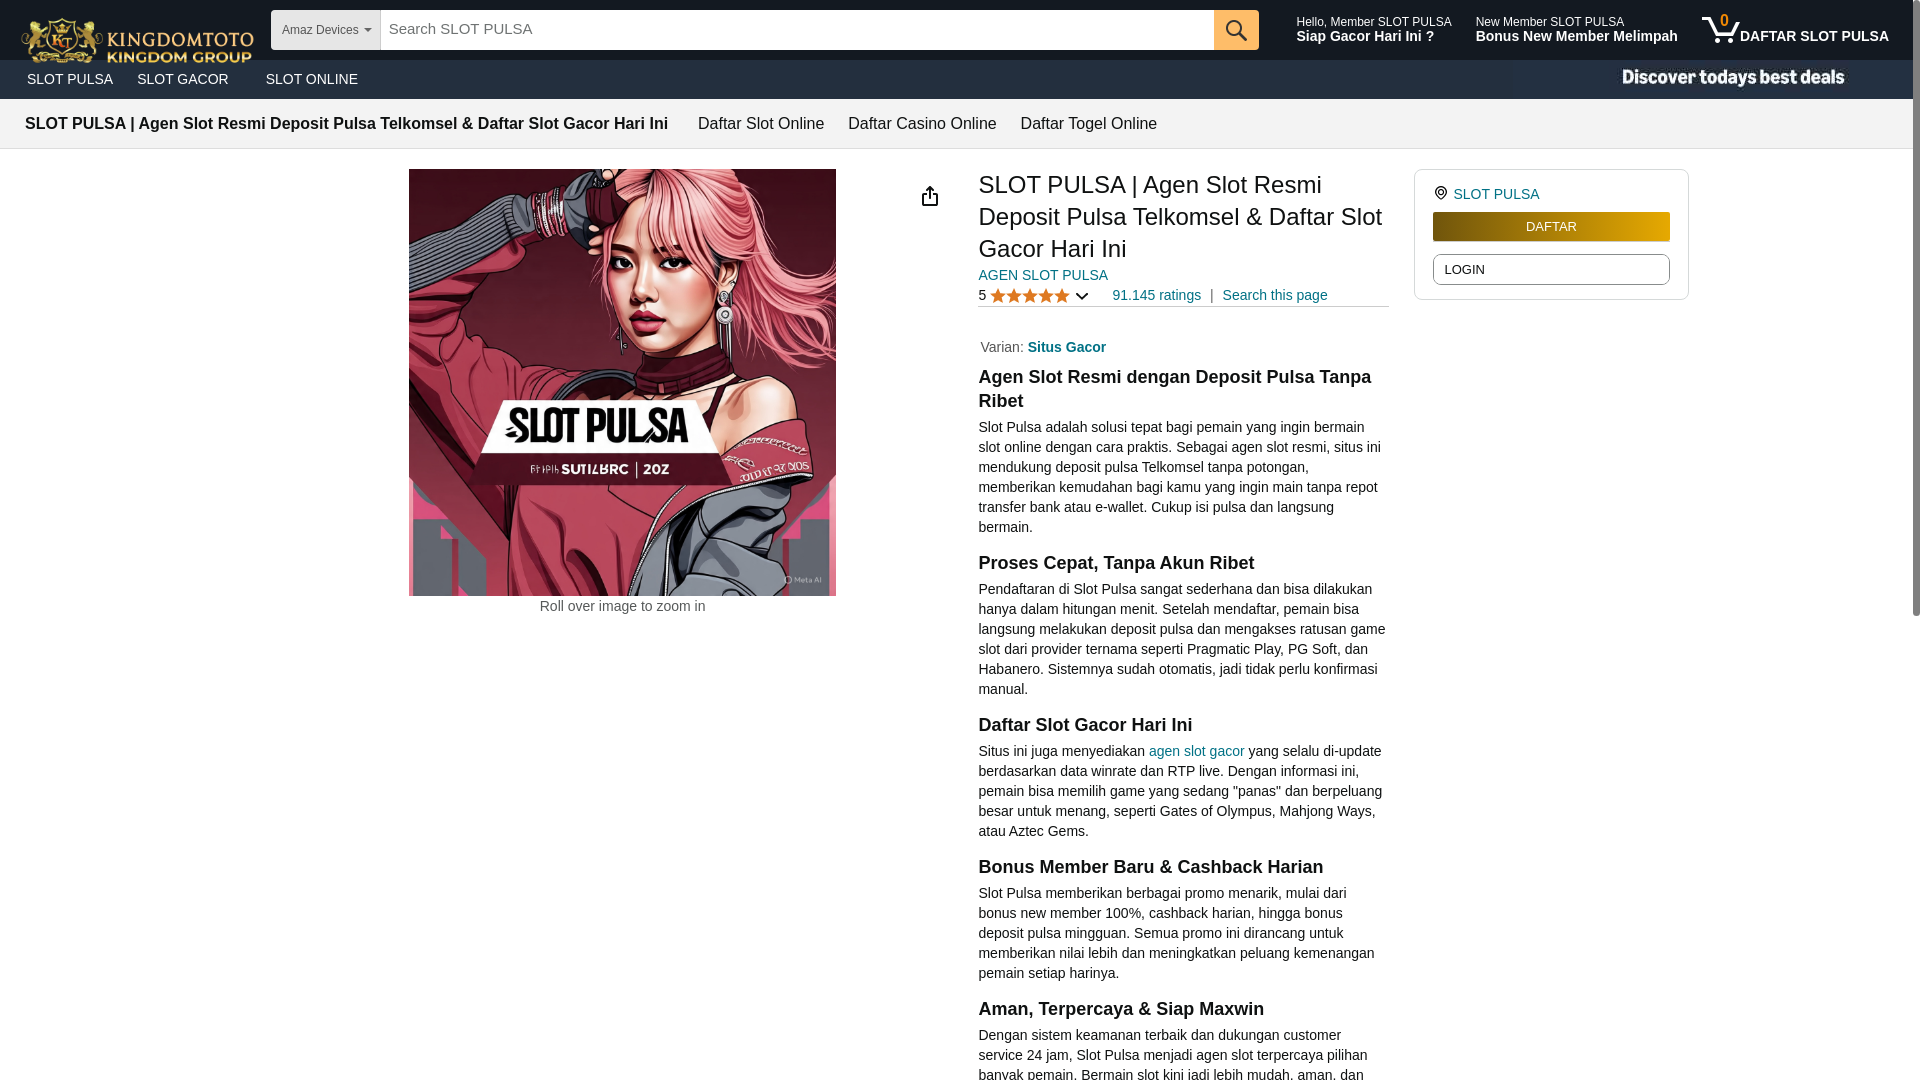Open the 91.145 ratings link
This screenshot has height=1080, width=1920.
tap(1156, 295)
